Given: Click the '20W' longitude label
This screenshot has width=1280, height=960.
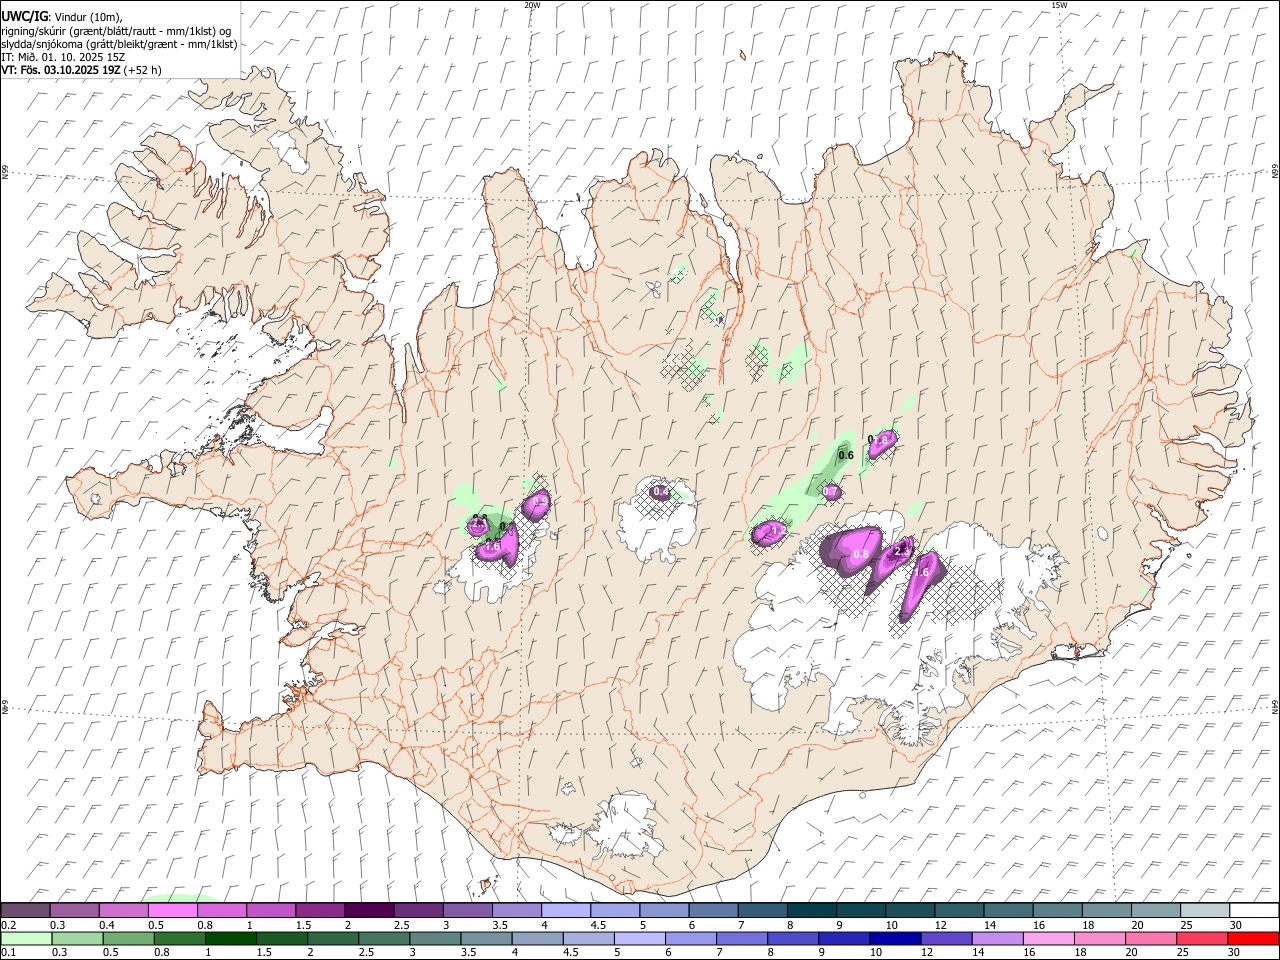Looking at the screenshot, I should point(532,5).
